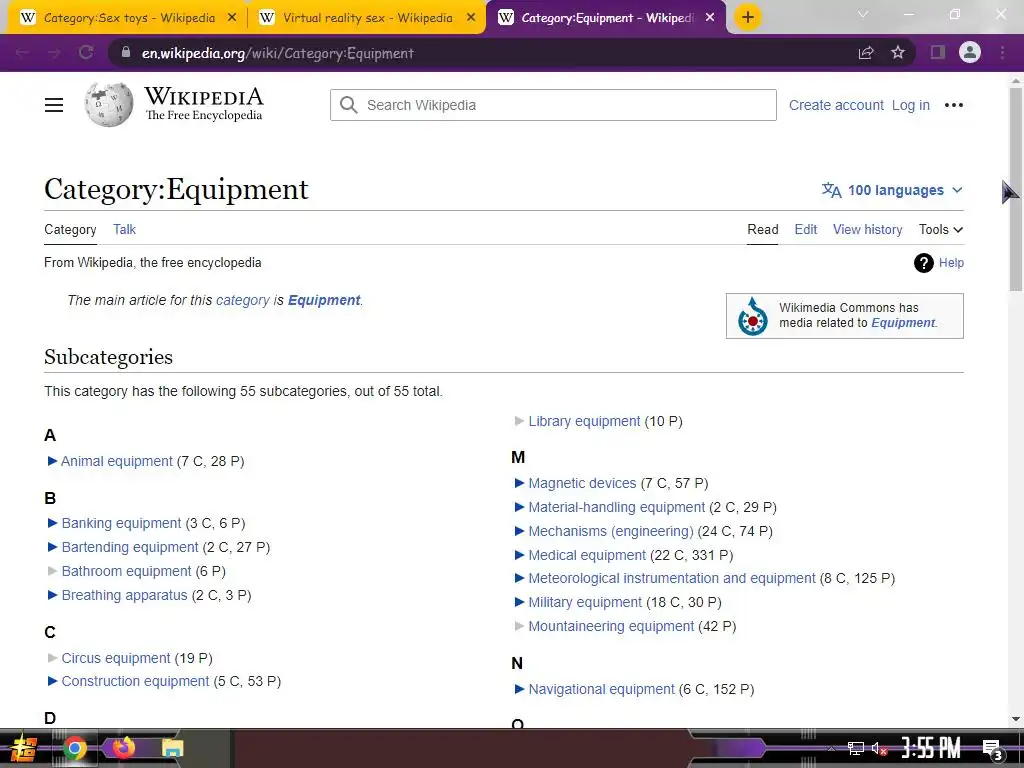1024x768 pixels.
Task: Toggle Chrome side panel icon
Action: pyautogui.click(x=938, y=52)
